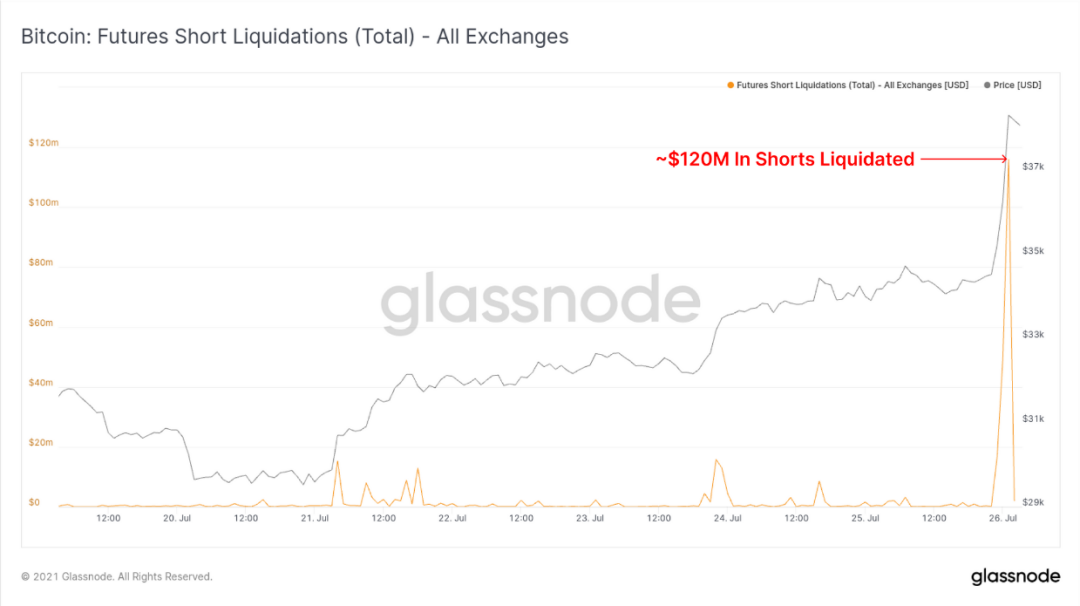Screen dimensions: 1080x606
Task: Click the 20. Jul date label
Action: 177,518
